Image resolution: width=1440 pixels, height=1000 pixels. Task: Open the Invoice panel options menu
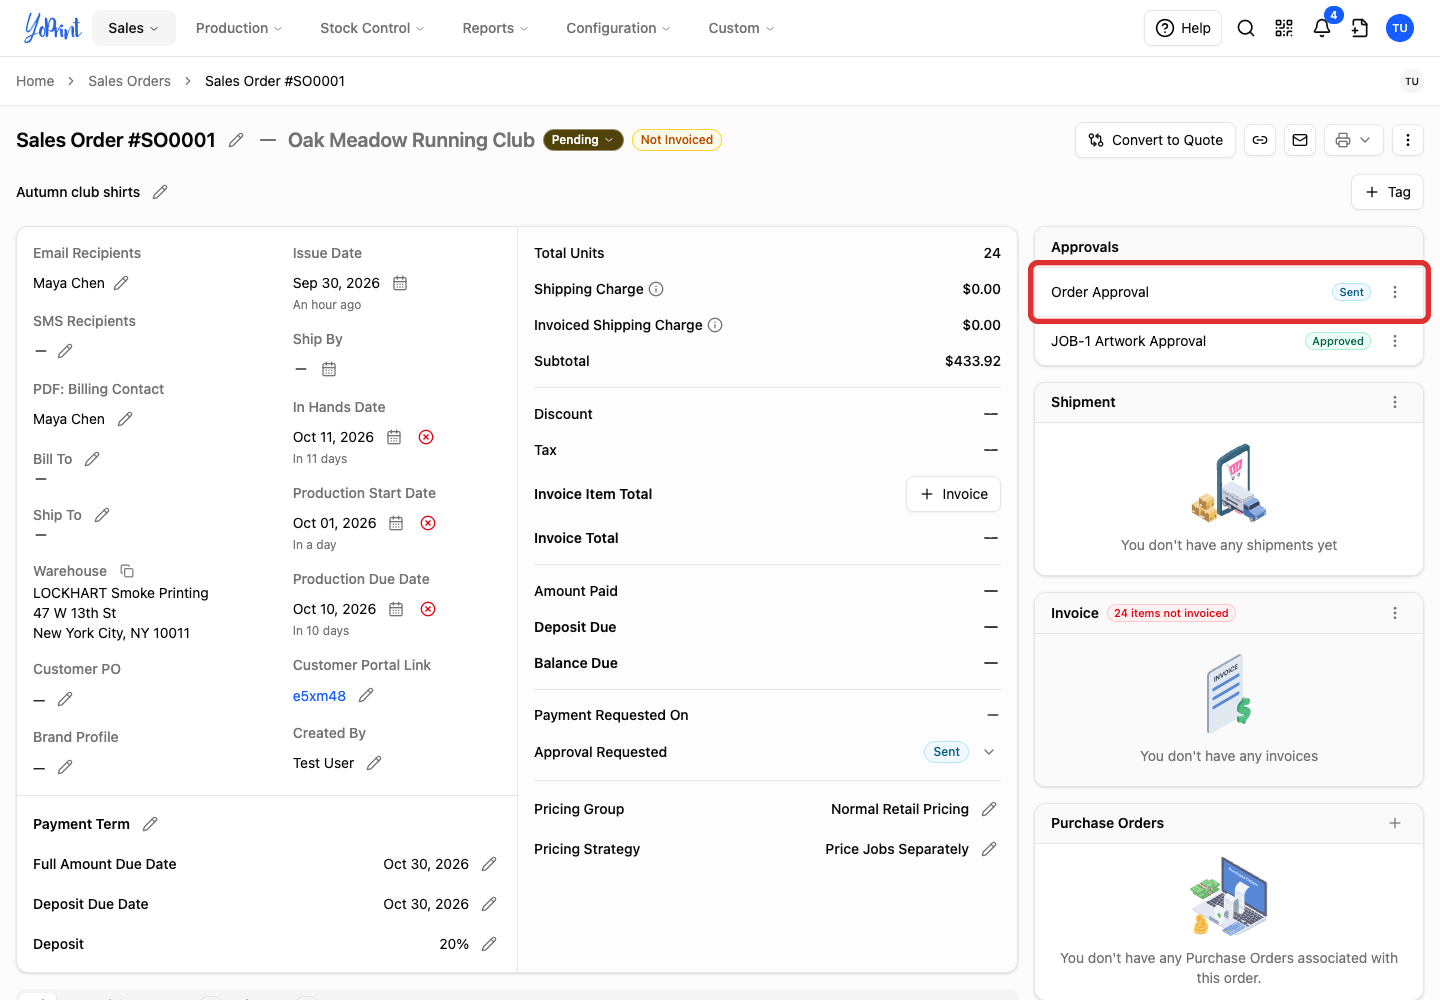pyautogui.click(x=1395, y=613)
